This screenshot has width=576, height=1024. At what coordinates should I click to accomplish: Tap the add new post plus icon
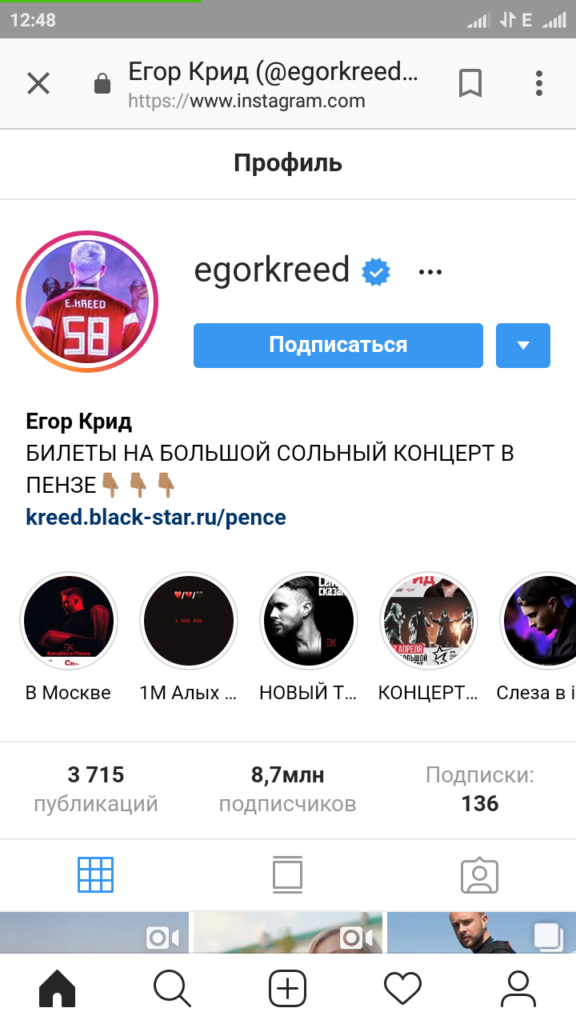pos(287,988)
